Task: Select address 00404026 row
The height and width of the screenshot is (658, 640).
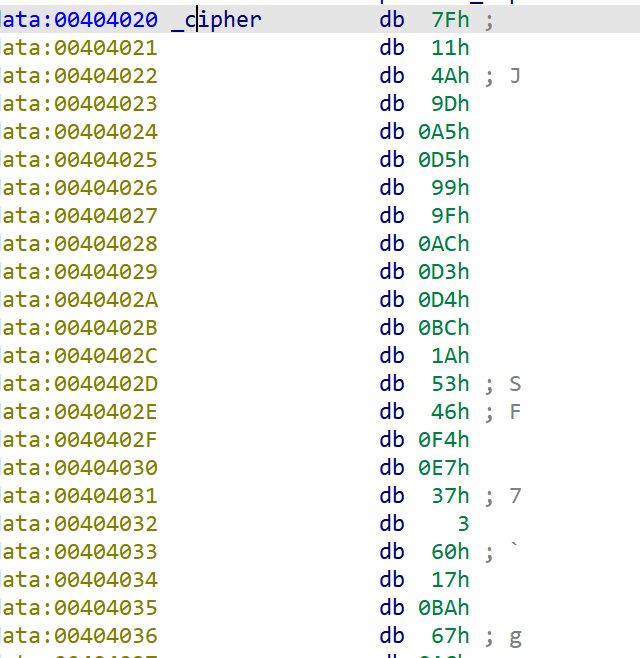Action: tap(80, 188)
